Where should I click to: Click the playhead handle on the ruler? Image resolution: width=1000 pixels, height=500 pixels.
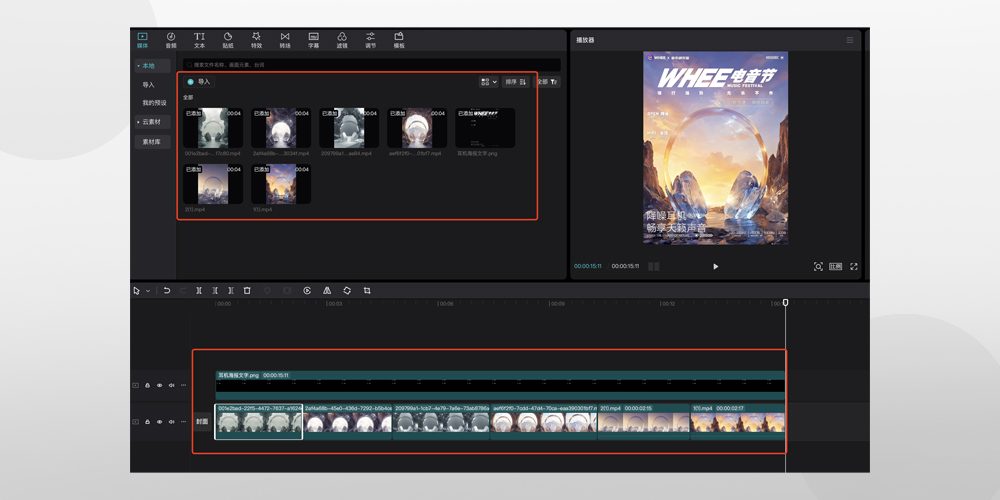click(x=786, y=302)
